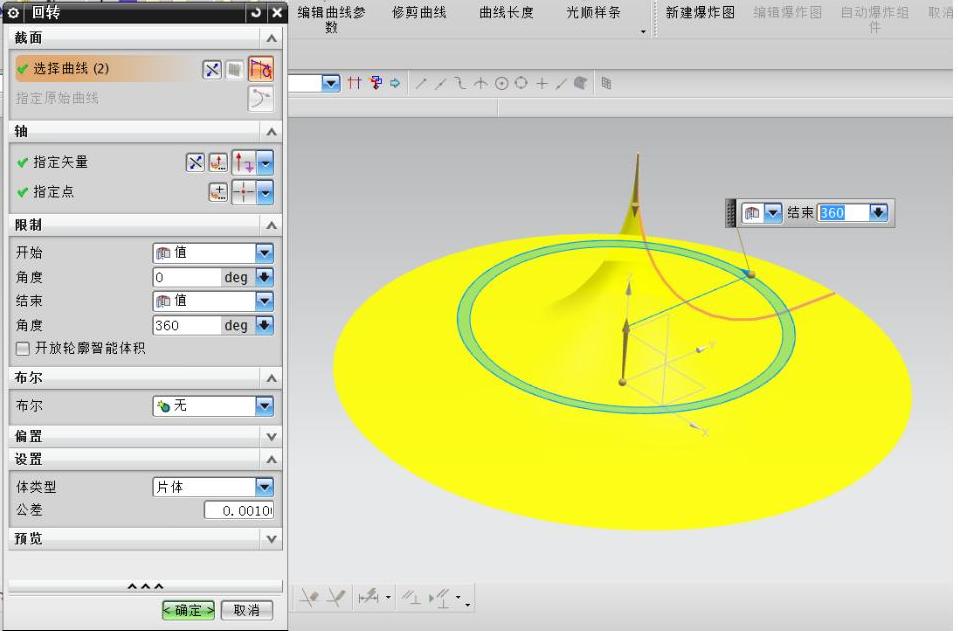Open the 布尔 boolean type dropdown

(x=264, y=406)
